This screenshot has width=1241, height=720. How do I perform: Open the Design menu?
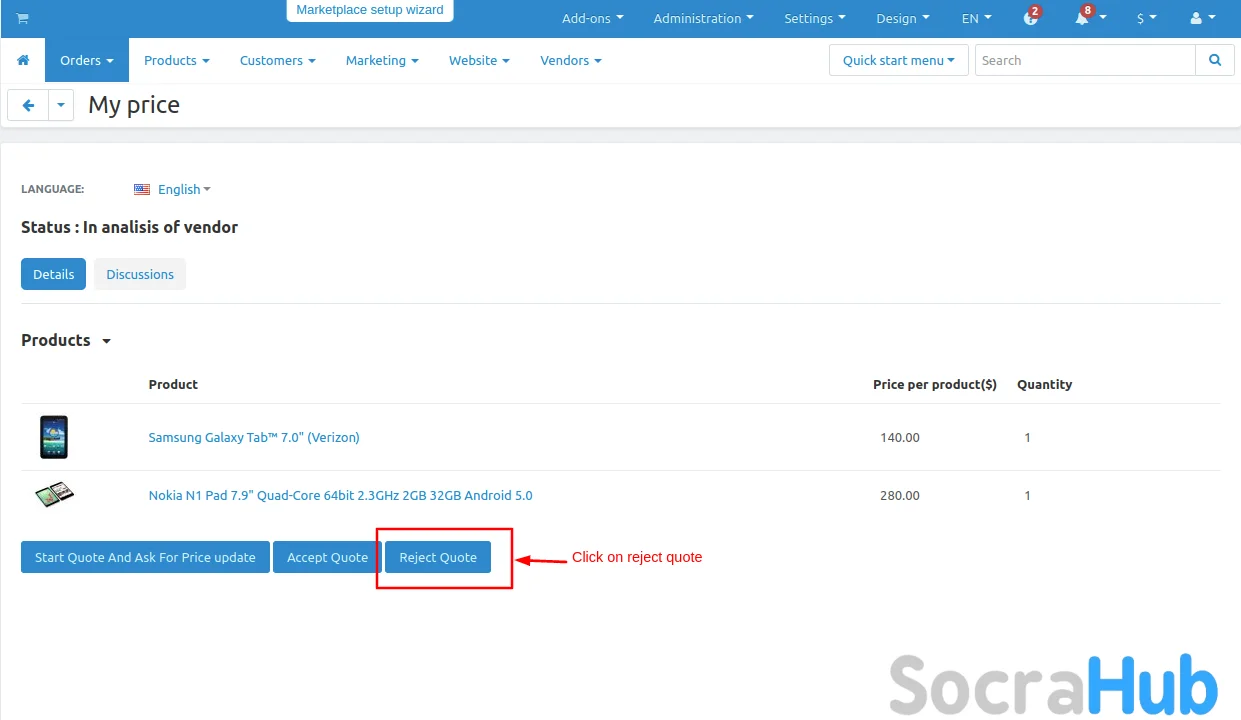(903, 18)
